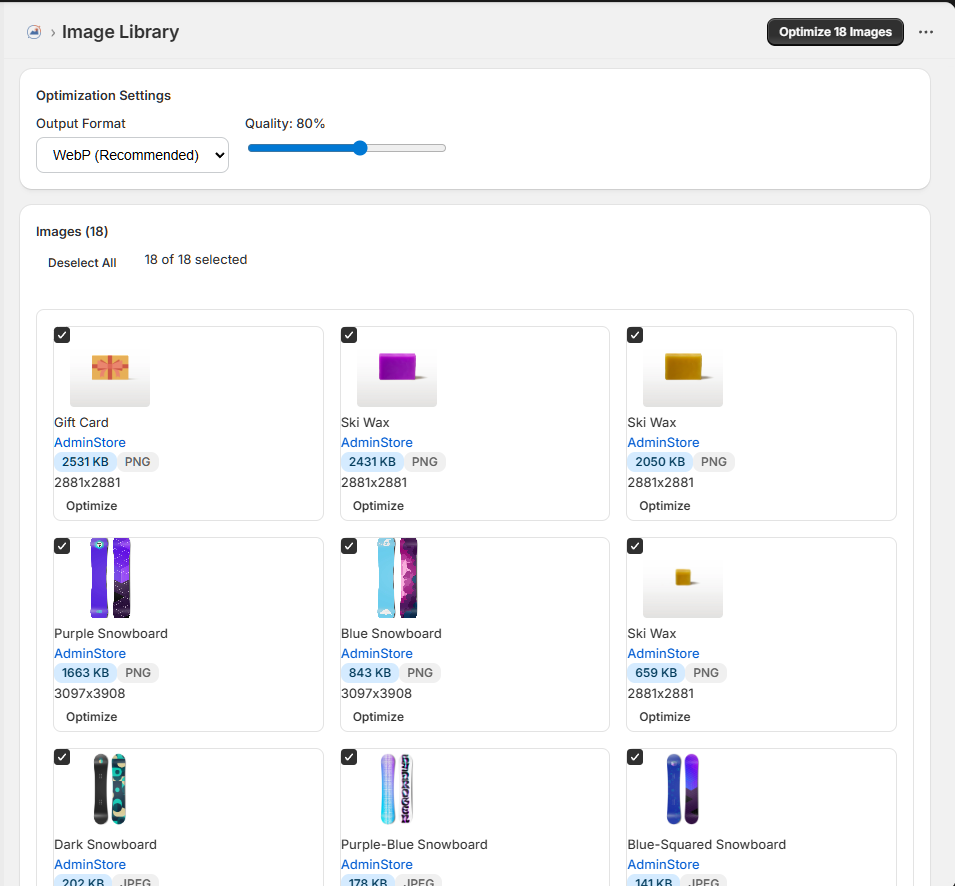Click Optimize on the 2431 KB Ski Wax
The image size is (955, 886).
pos(378,505)
